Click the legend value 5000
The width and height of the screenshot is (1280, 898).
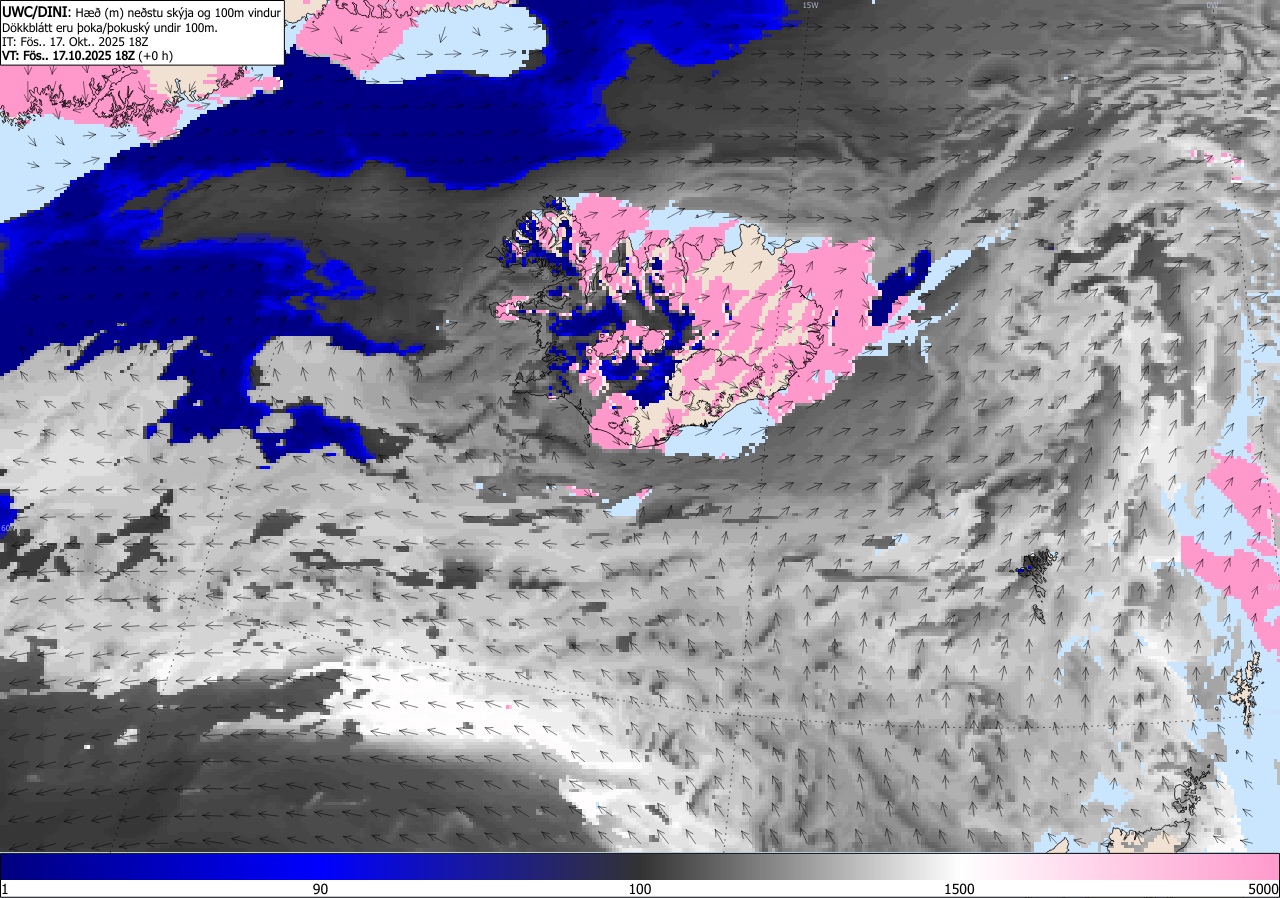pos(1263,889)
